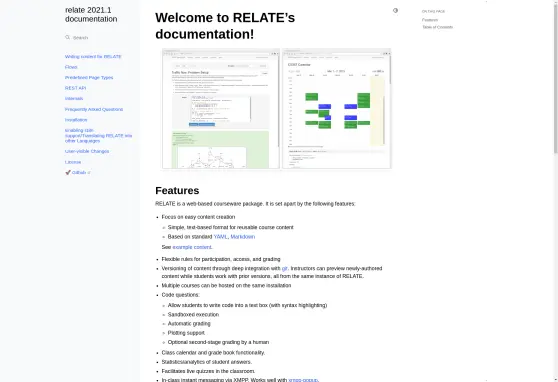Follow the YAML link
Image resolution: width=558 pixels, height=382 pixels.
pos(221,237)
